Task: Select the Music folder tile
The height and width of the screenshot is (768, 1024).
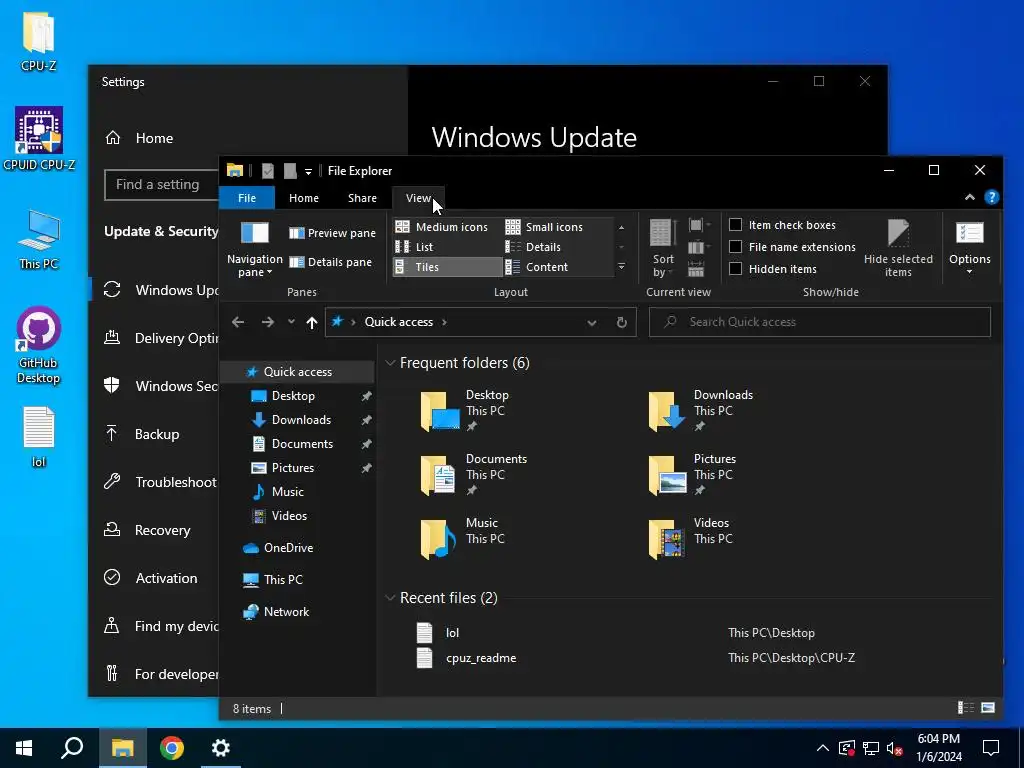Action: 462,538
